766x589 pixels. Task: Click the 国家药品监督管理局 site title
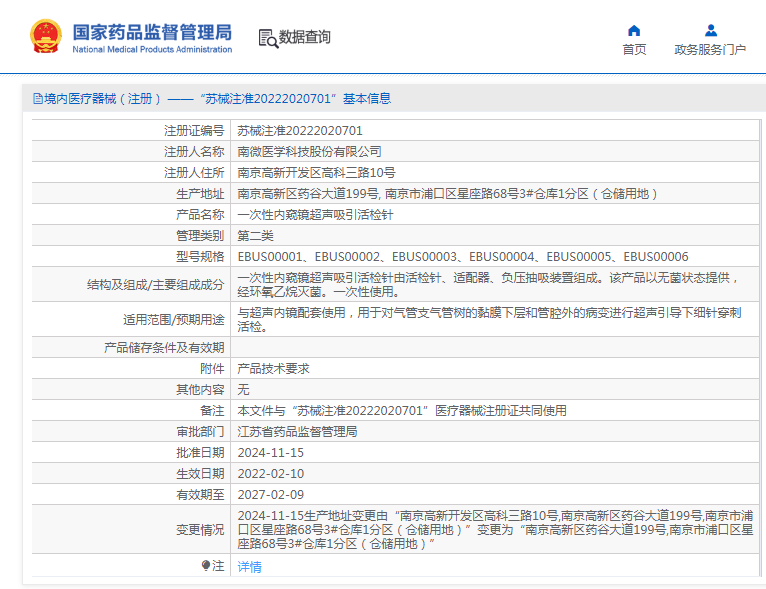pyautogui.click(x=152, y=31)
